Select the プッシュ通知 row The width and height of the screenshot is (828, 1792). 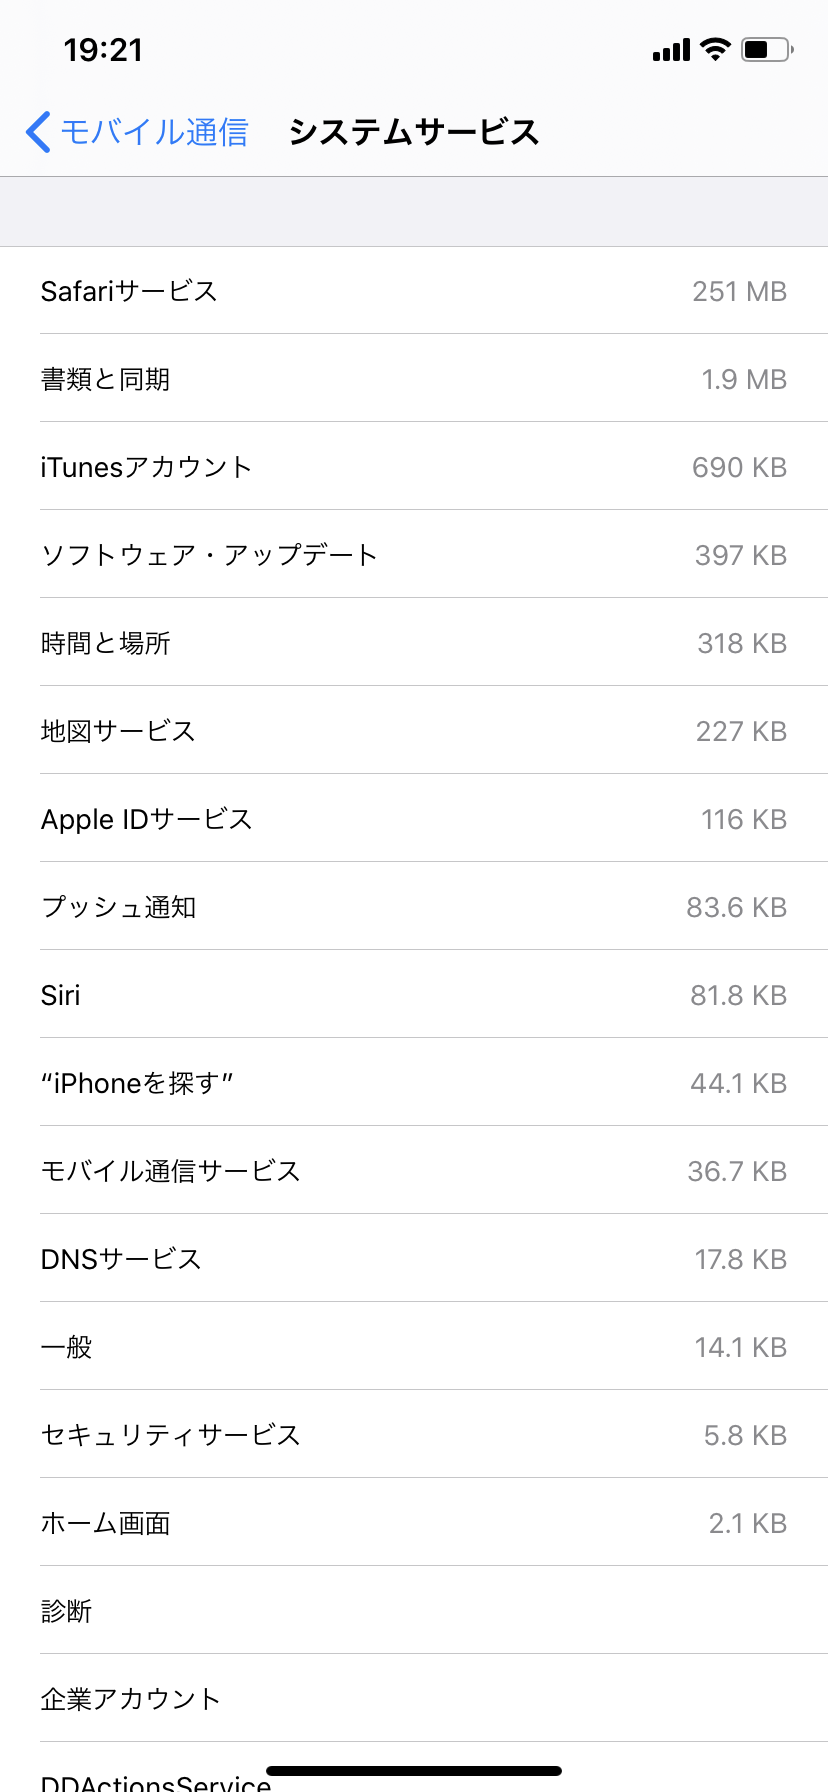click(414, 907)
